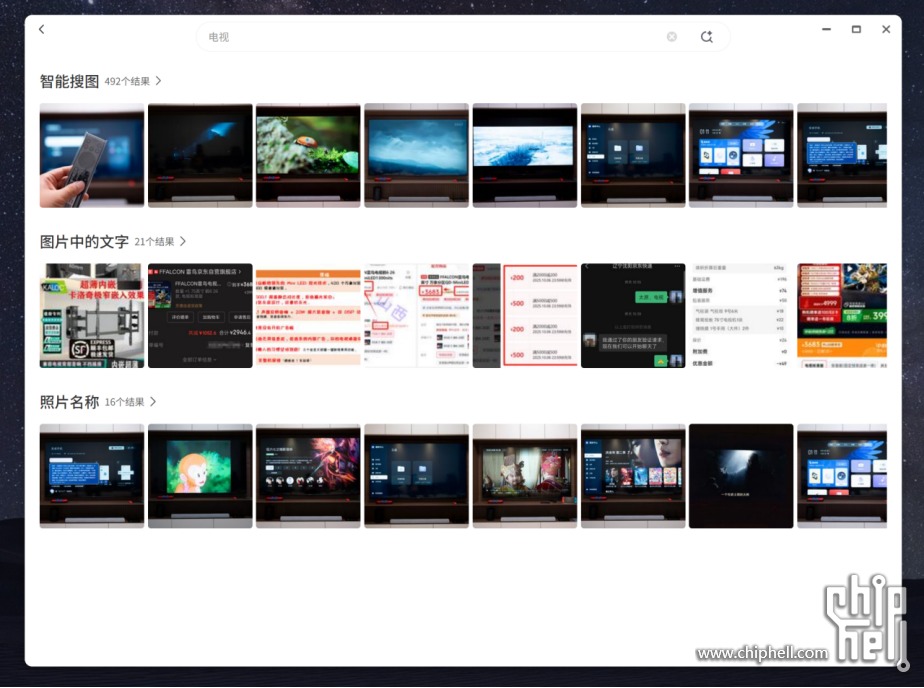Screen dimensions: 924x688
Task: Clear the search text with the X icon
Action: [x=672, y=37]
